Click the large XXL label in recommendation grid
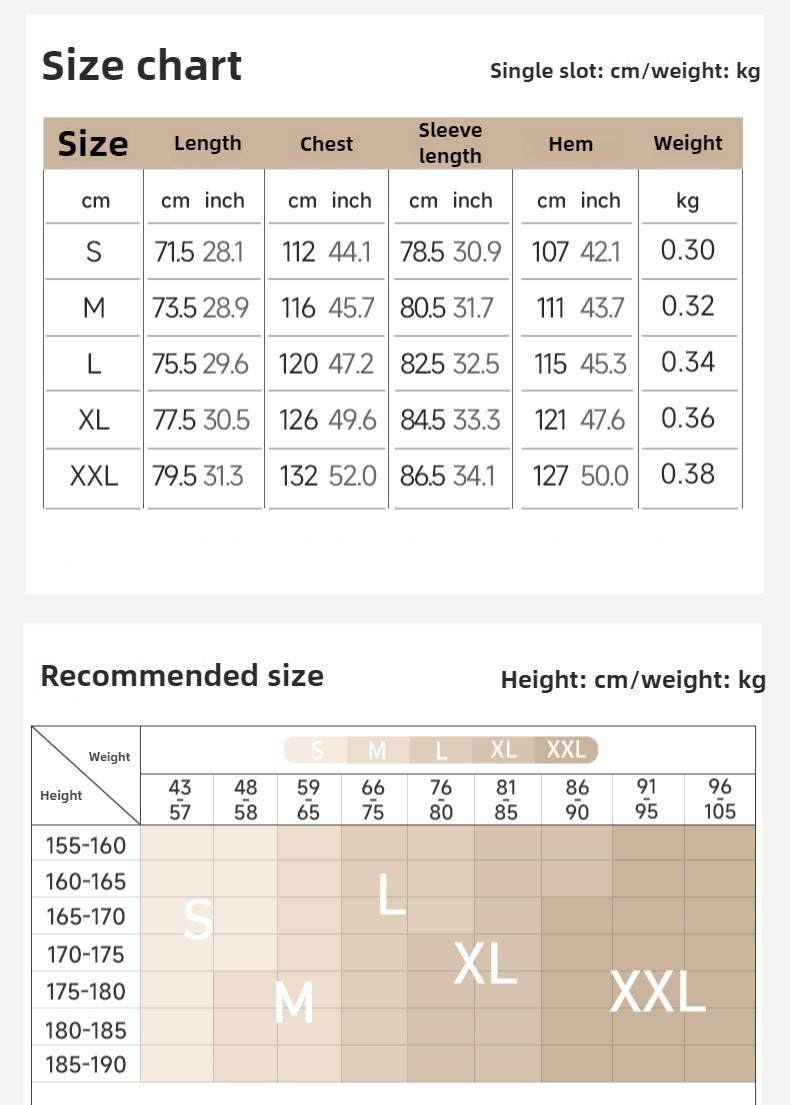The height and width of the screenshot is (1105, 790). pyautogui.click(x=658, y=993)
